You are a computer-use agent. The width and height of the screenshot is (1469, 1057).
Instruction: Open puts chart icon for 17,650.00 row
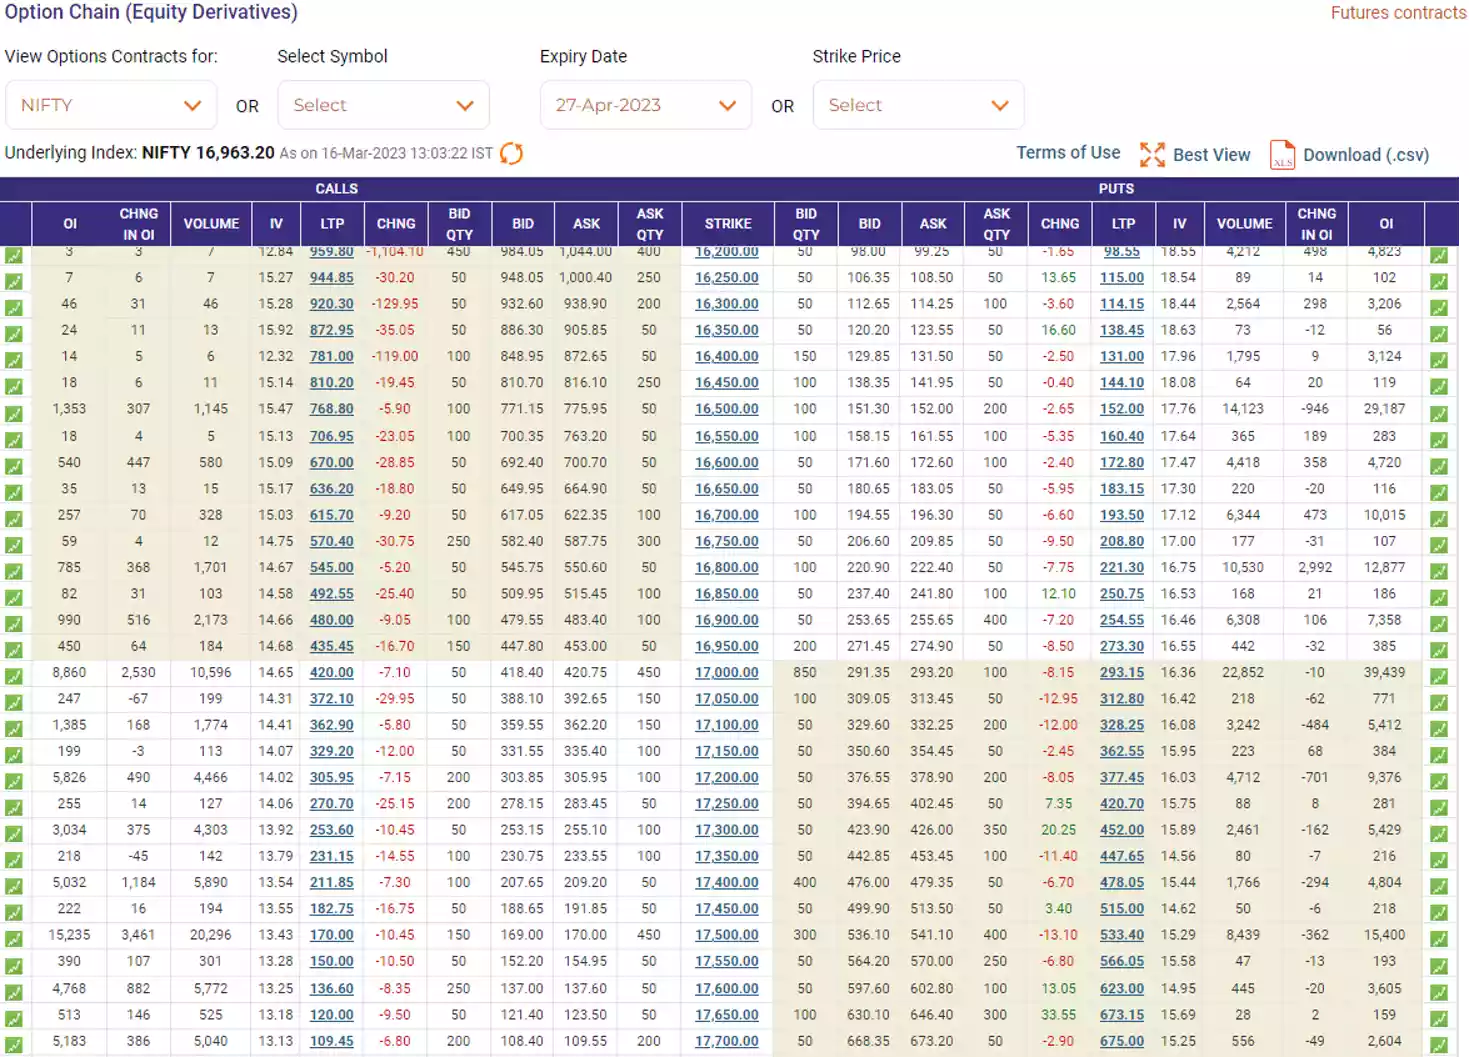1439,1019
